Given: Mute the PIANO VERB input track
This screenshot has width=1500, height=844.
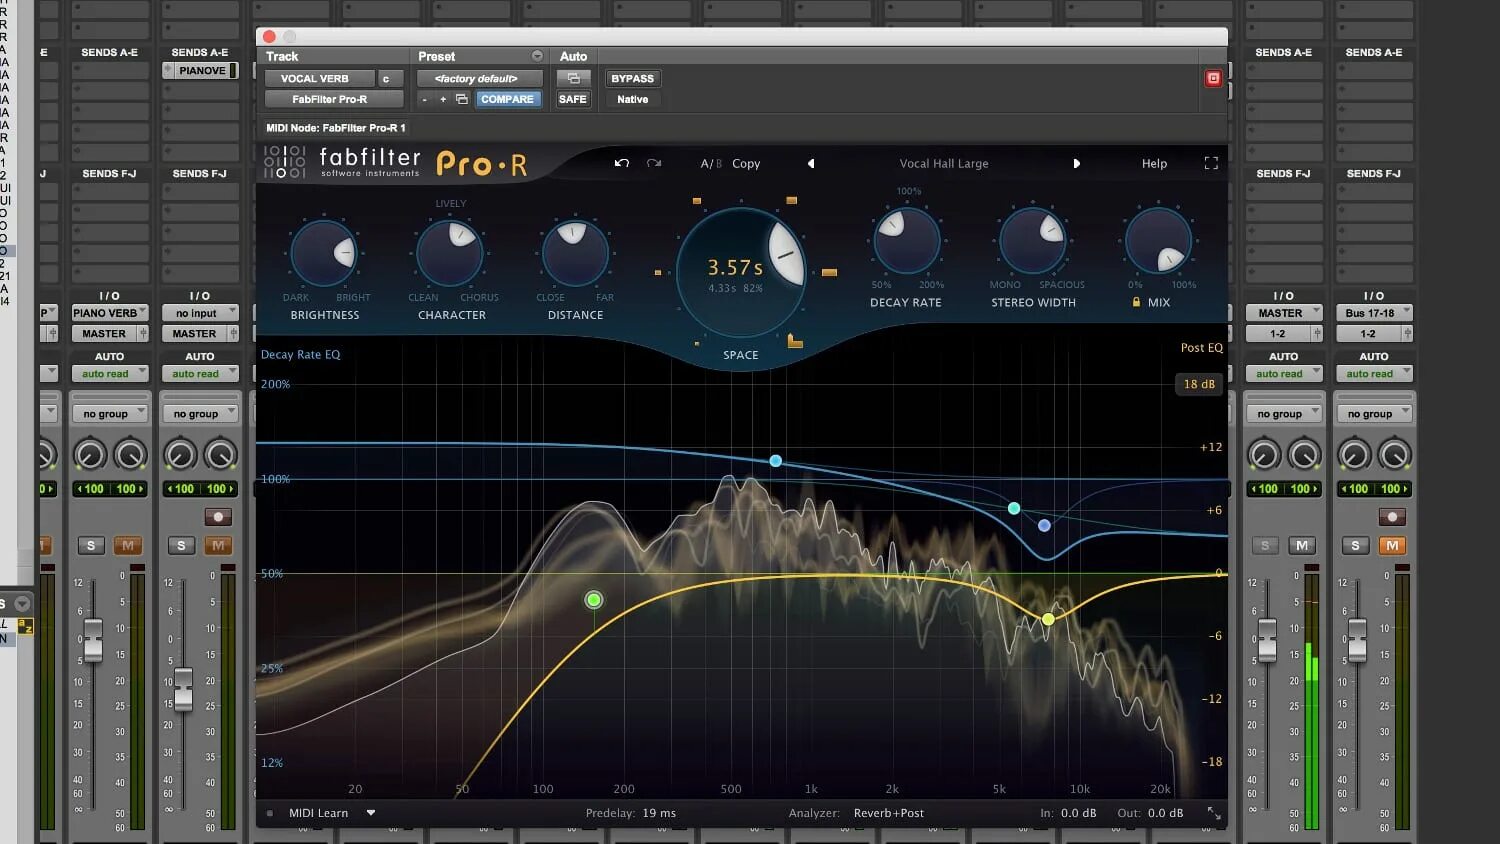Looking at the screenshot, I should click(x=127, y=545).
